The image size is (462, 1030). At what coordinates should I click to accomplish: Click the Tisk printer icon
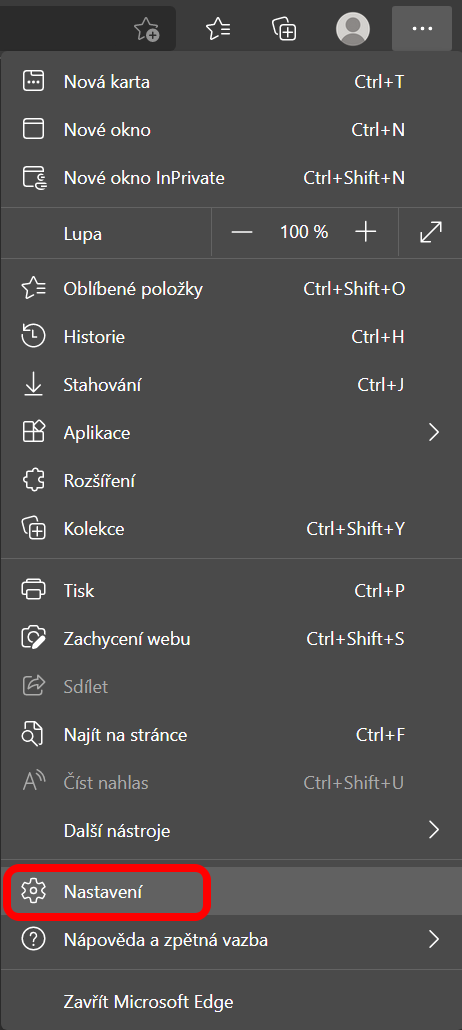click(34, 591)
